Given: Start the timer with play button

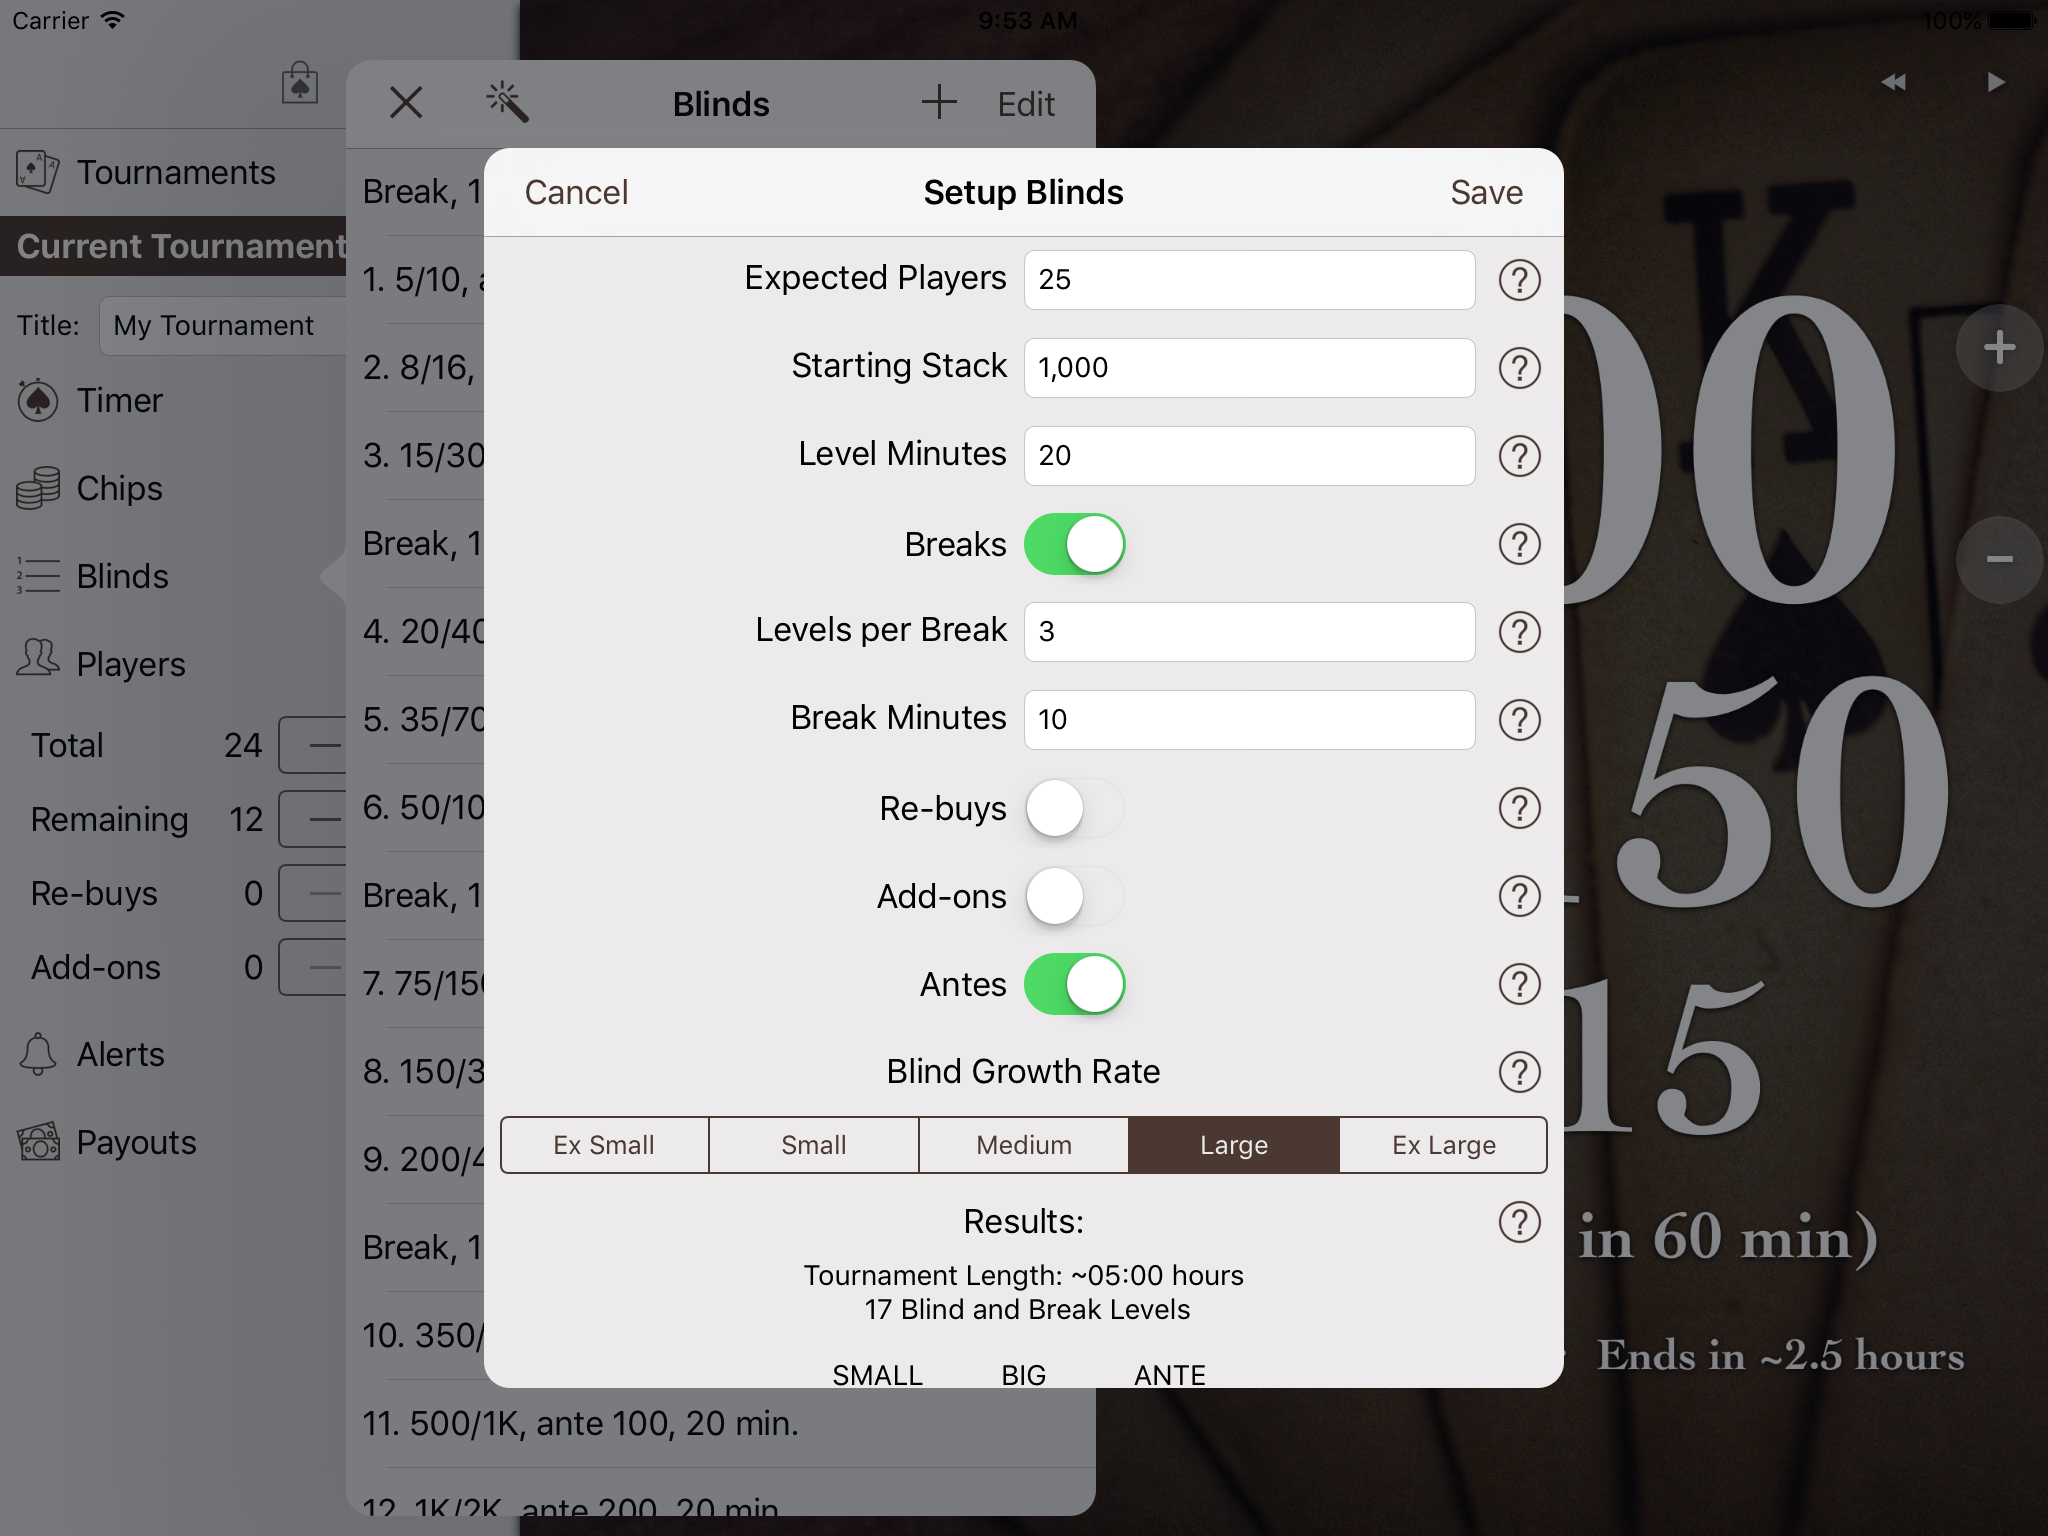Looking at the screenshot, I should coord(1995,82).
